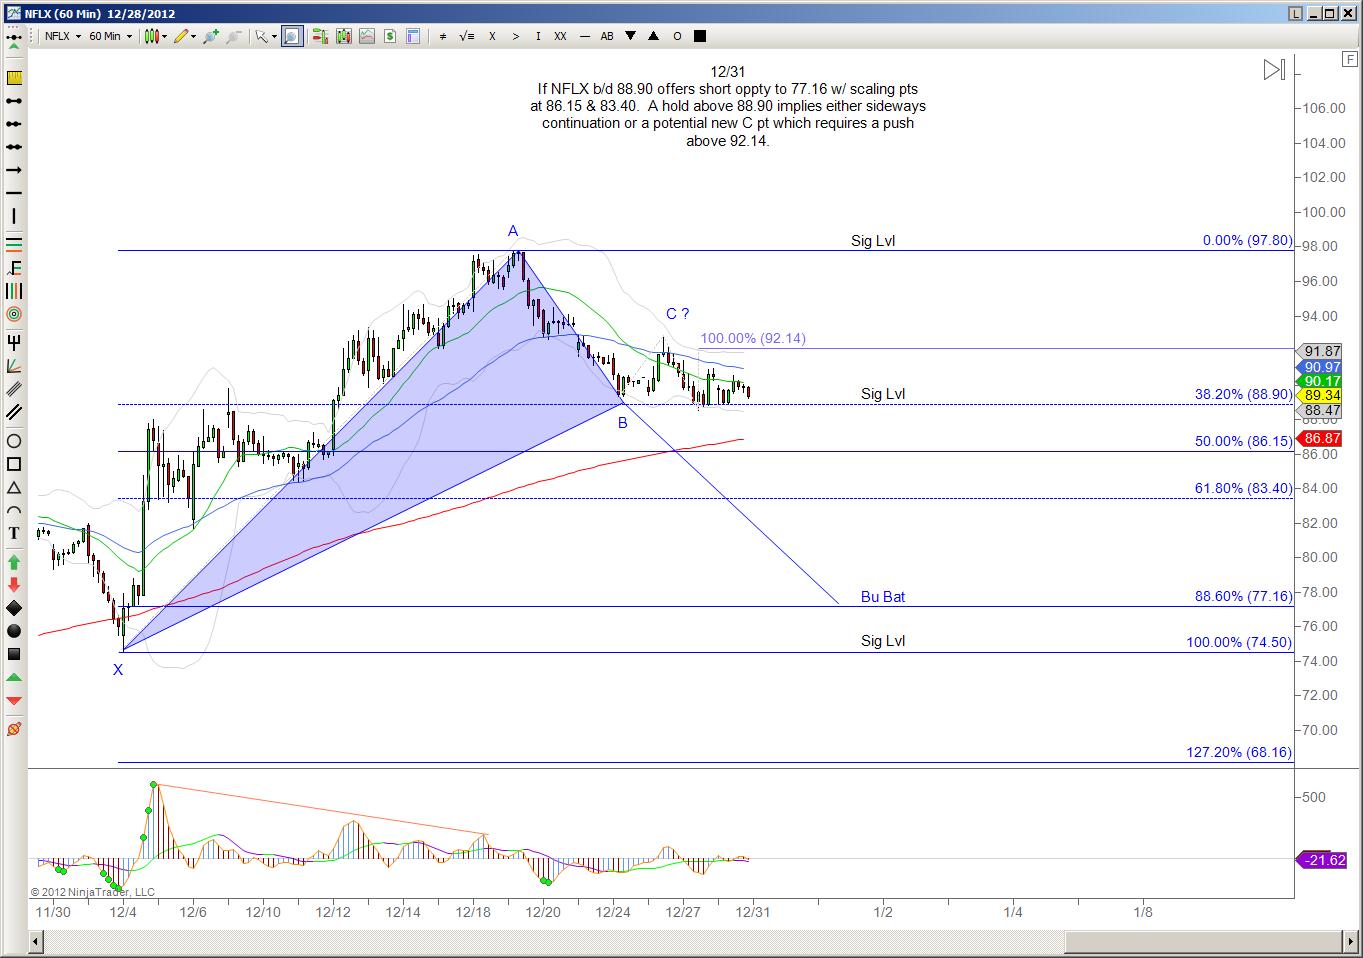1363x958 pixels.
Task: Choose the Andrews pitchfork tool
Action: [14, 342]
